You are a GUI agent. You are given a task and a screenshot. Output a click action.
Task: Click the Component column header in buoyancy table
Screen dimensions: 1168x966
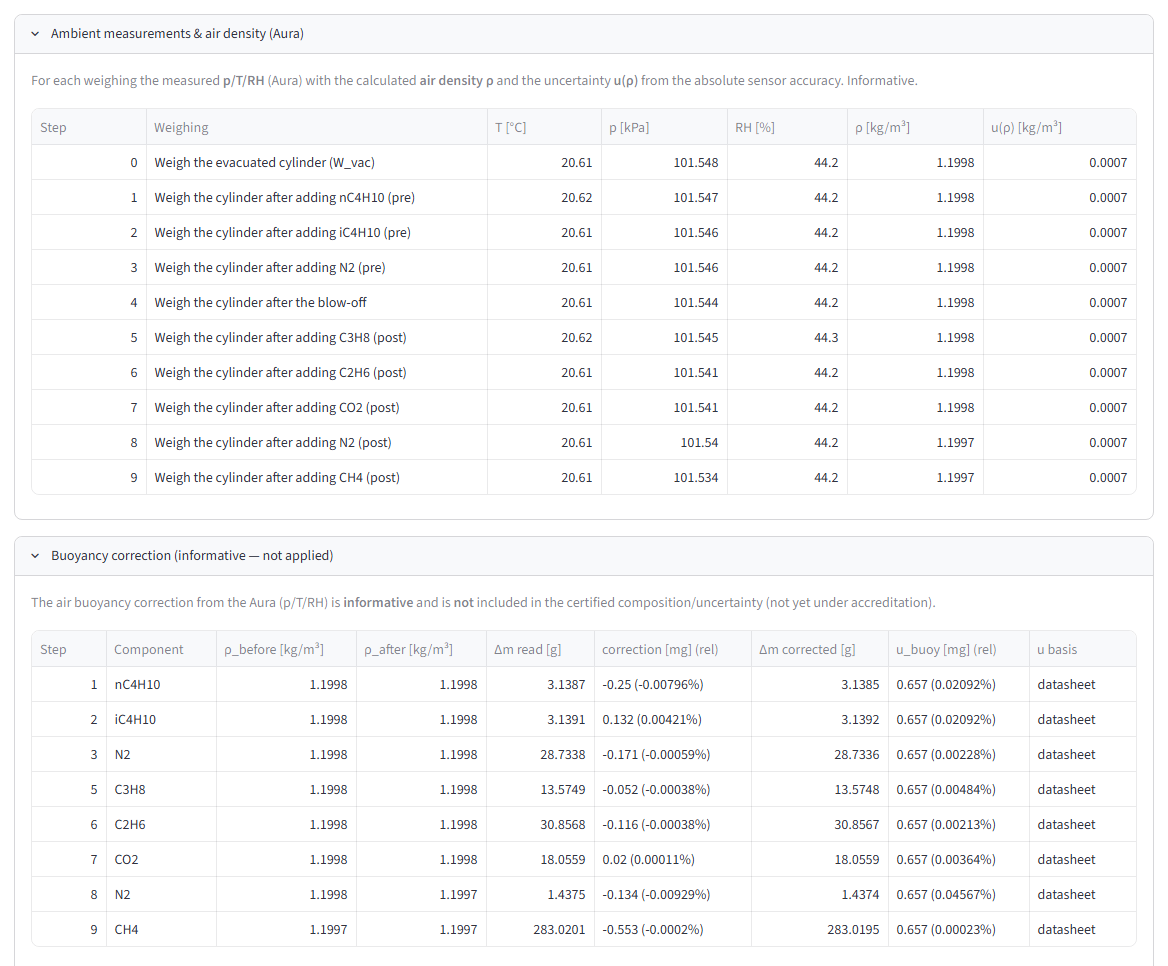pyautogui.click(x=148, y=649)
